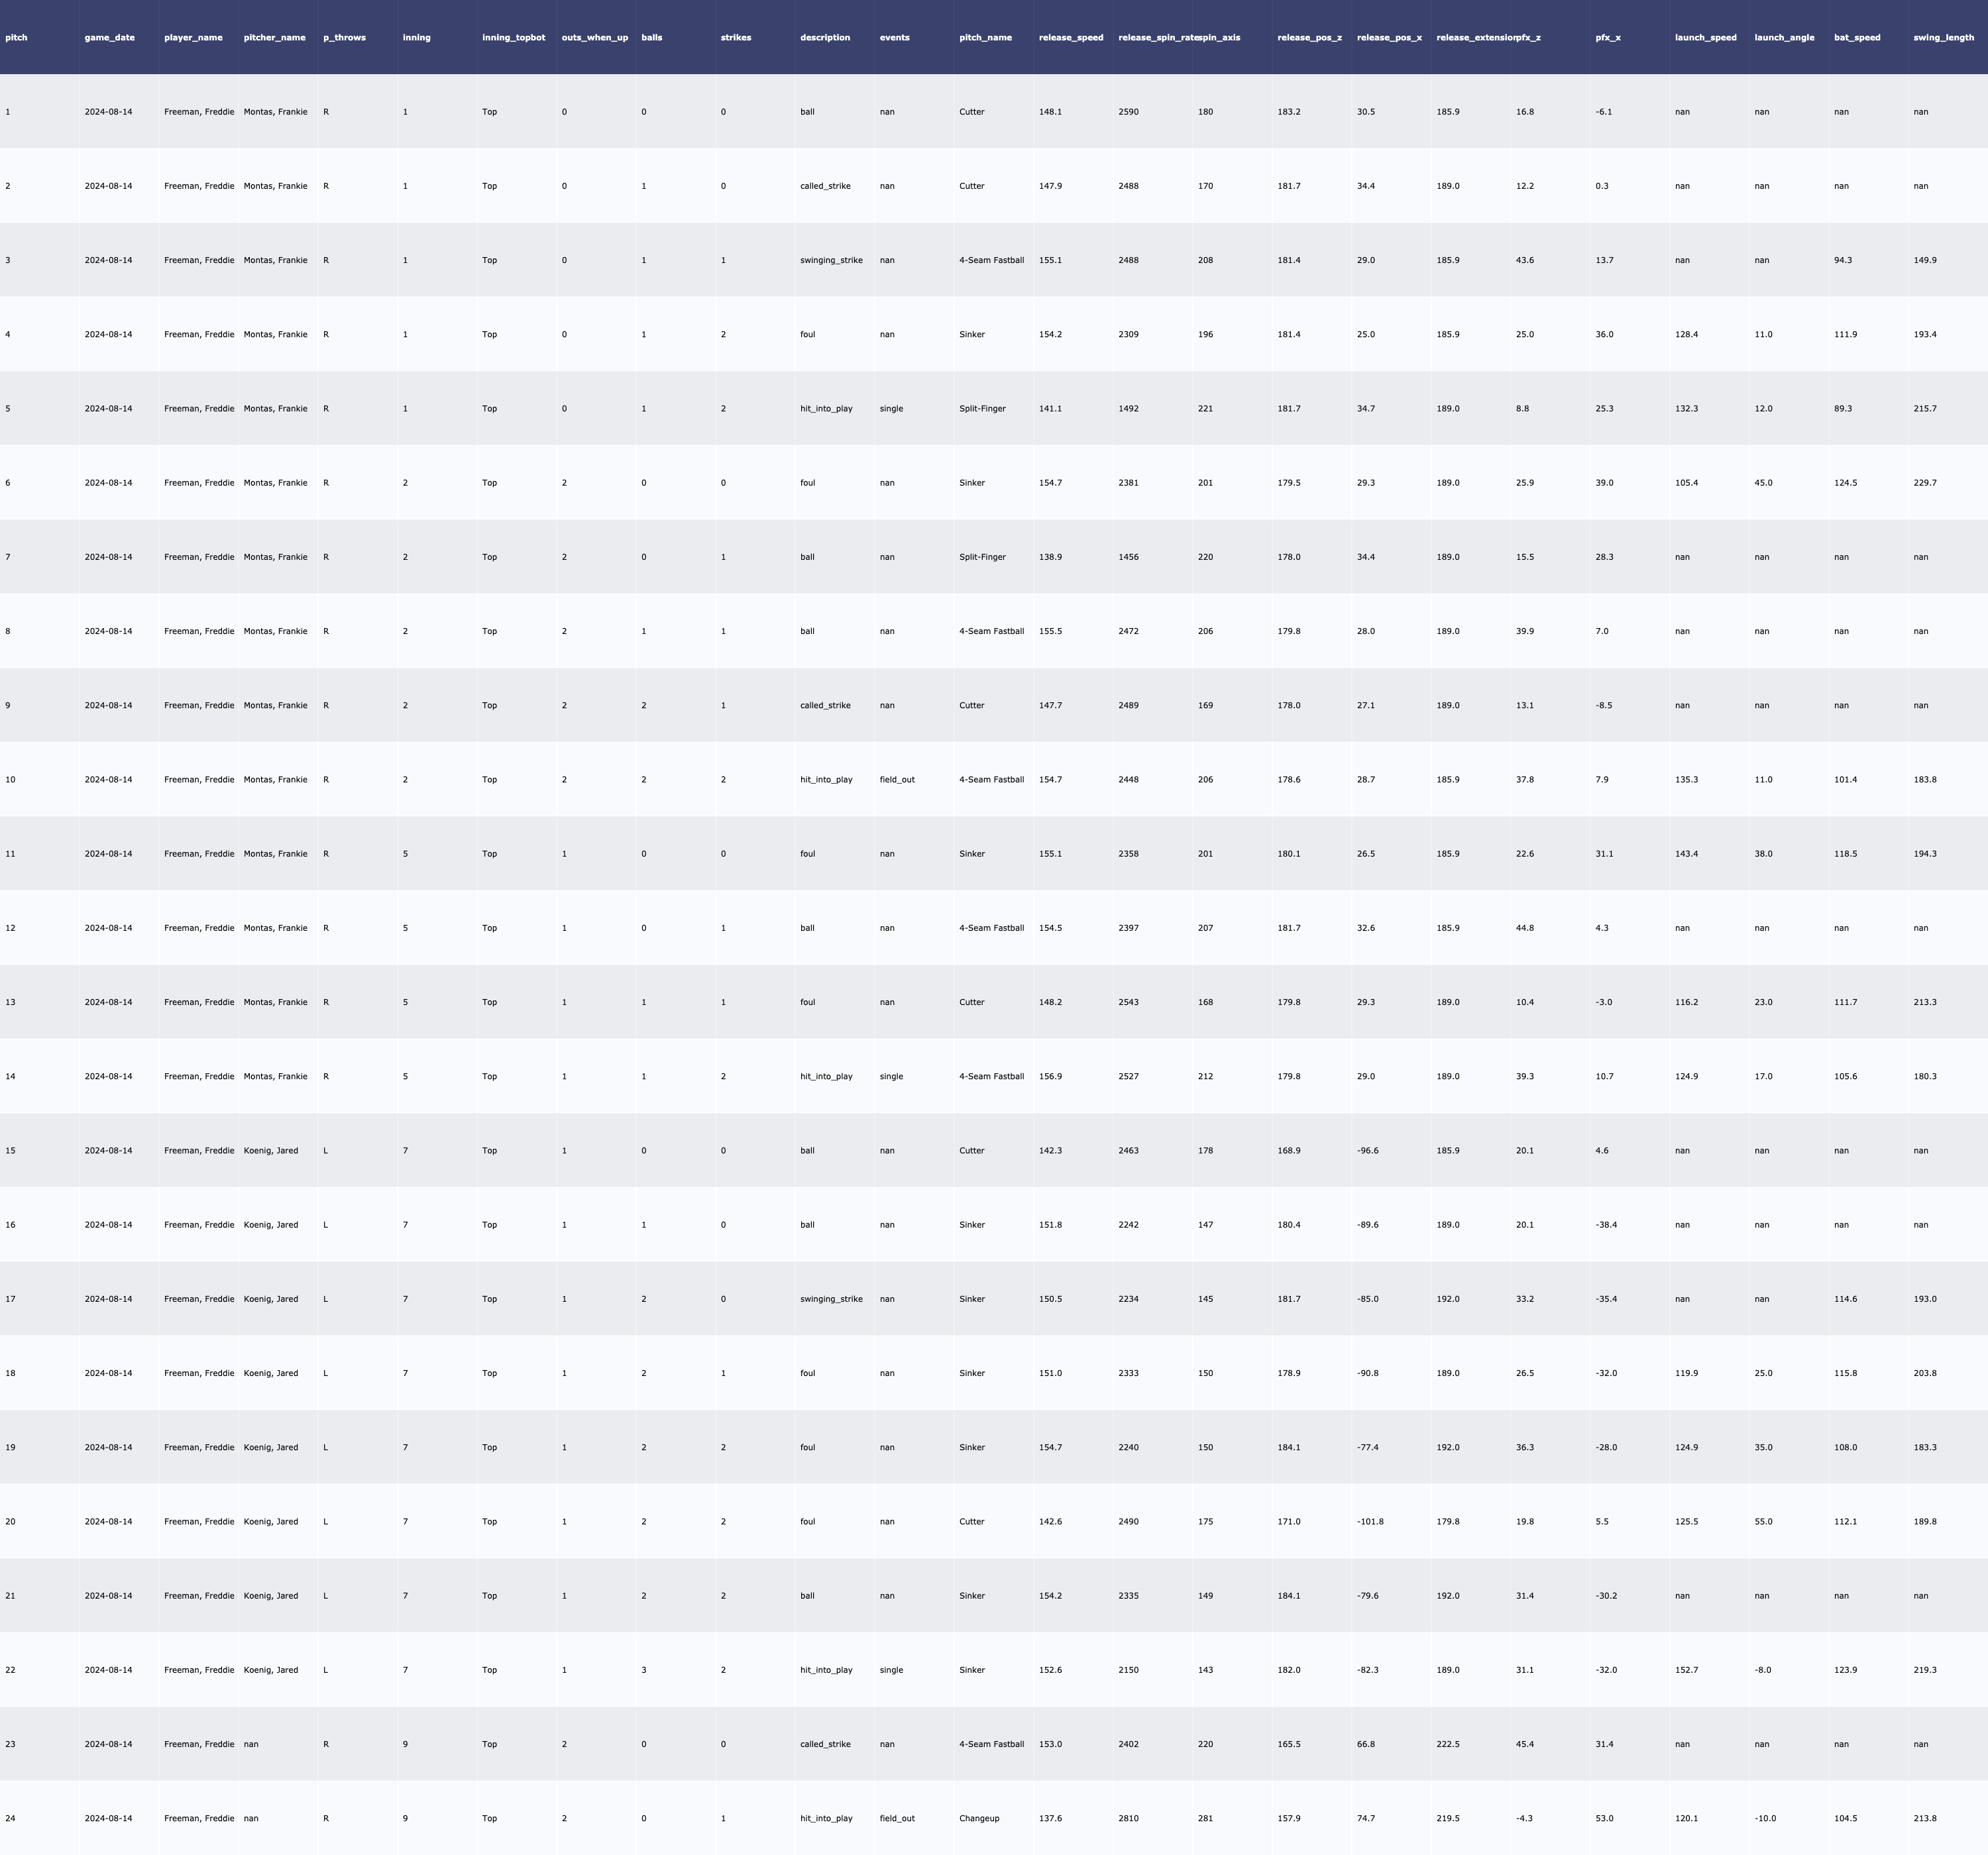Image resolution: width=1988 pixels, height=1855 pixels.
Task: Click the spin_axis column header
Action: [1220, 38]
